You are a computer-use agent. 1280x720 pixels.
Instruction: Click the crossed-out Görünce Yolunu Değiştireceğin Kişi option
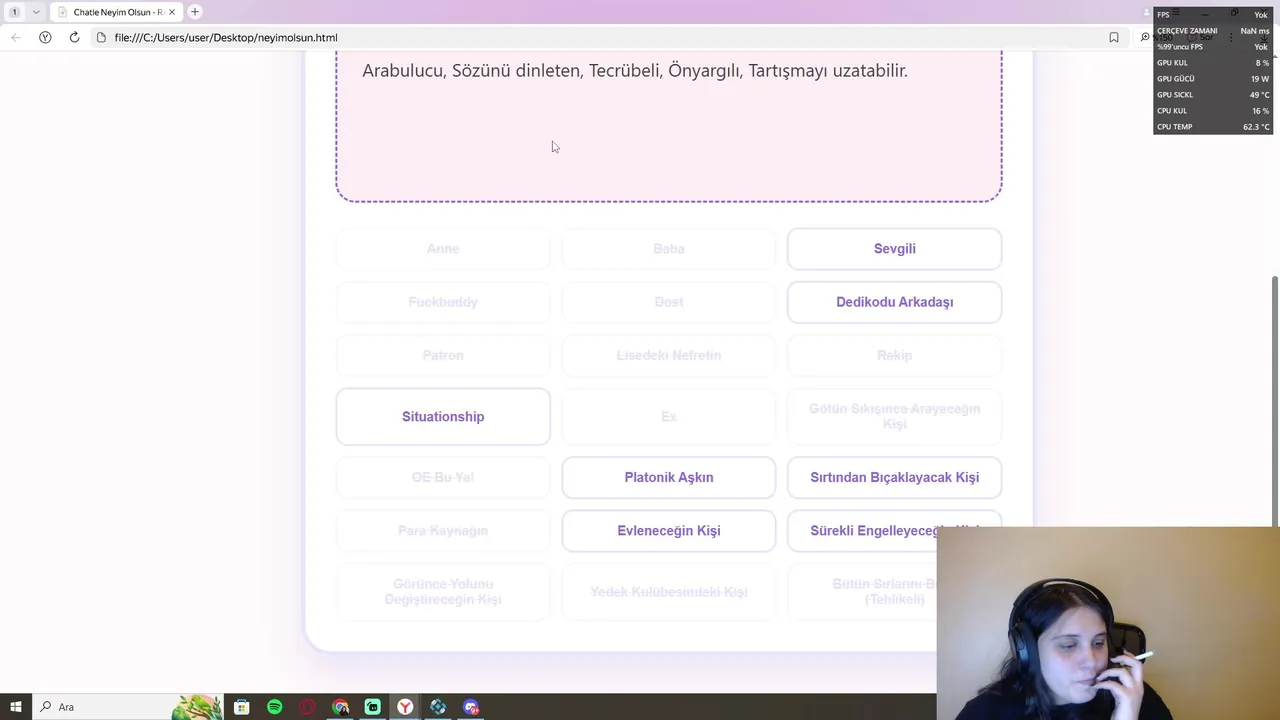(x=443, y=592)
